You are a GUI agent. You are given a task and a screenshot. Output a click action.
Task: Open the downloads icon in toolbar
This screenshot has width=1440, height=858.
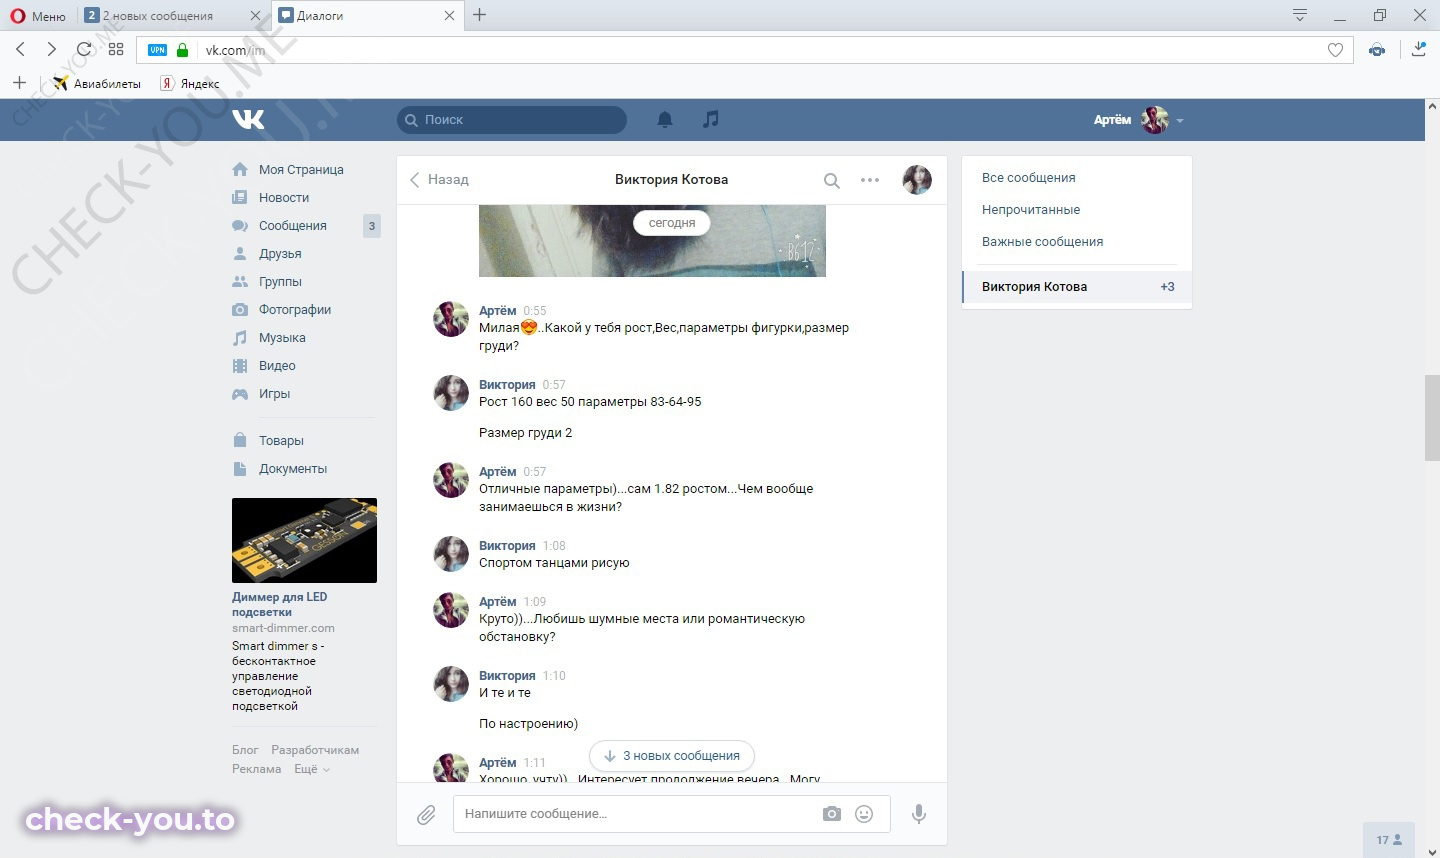pos(1418,49)
